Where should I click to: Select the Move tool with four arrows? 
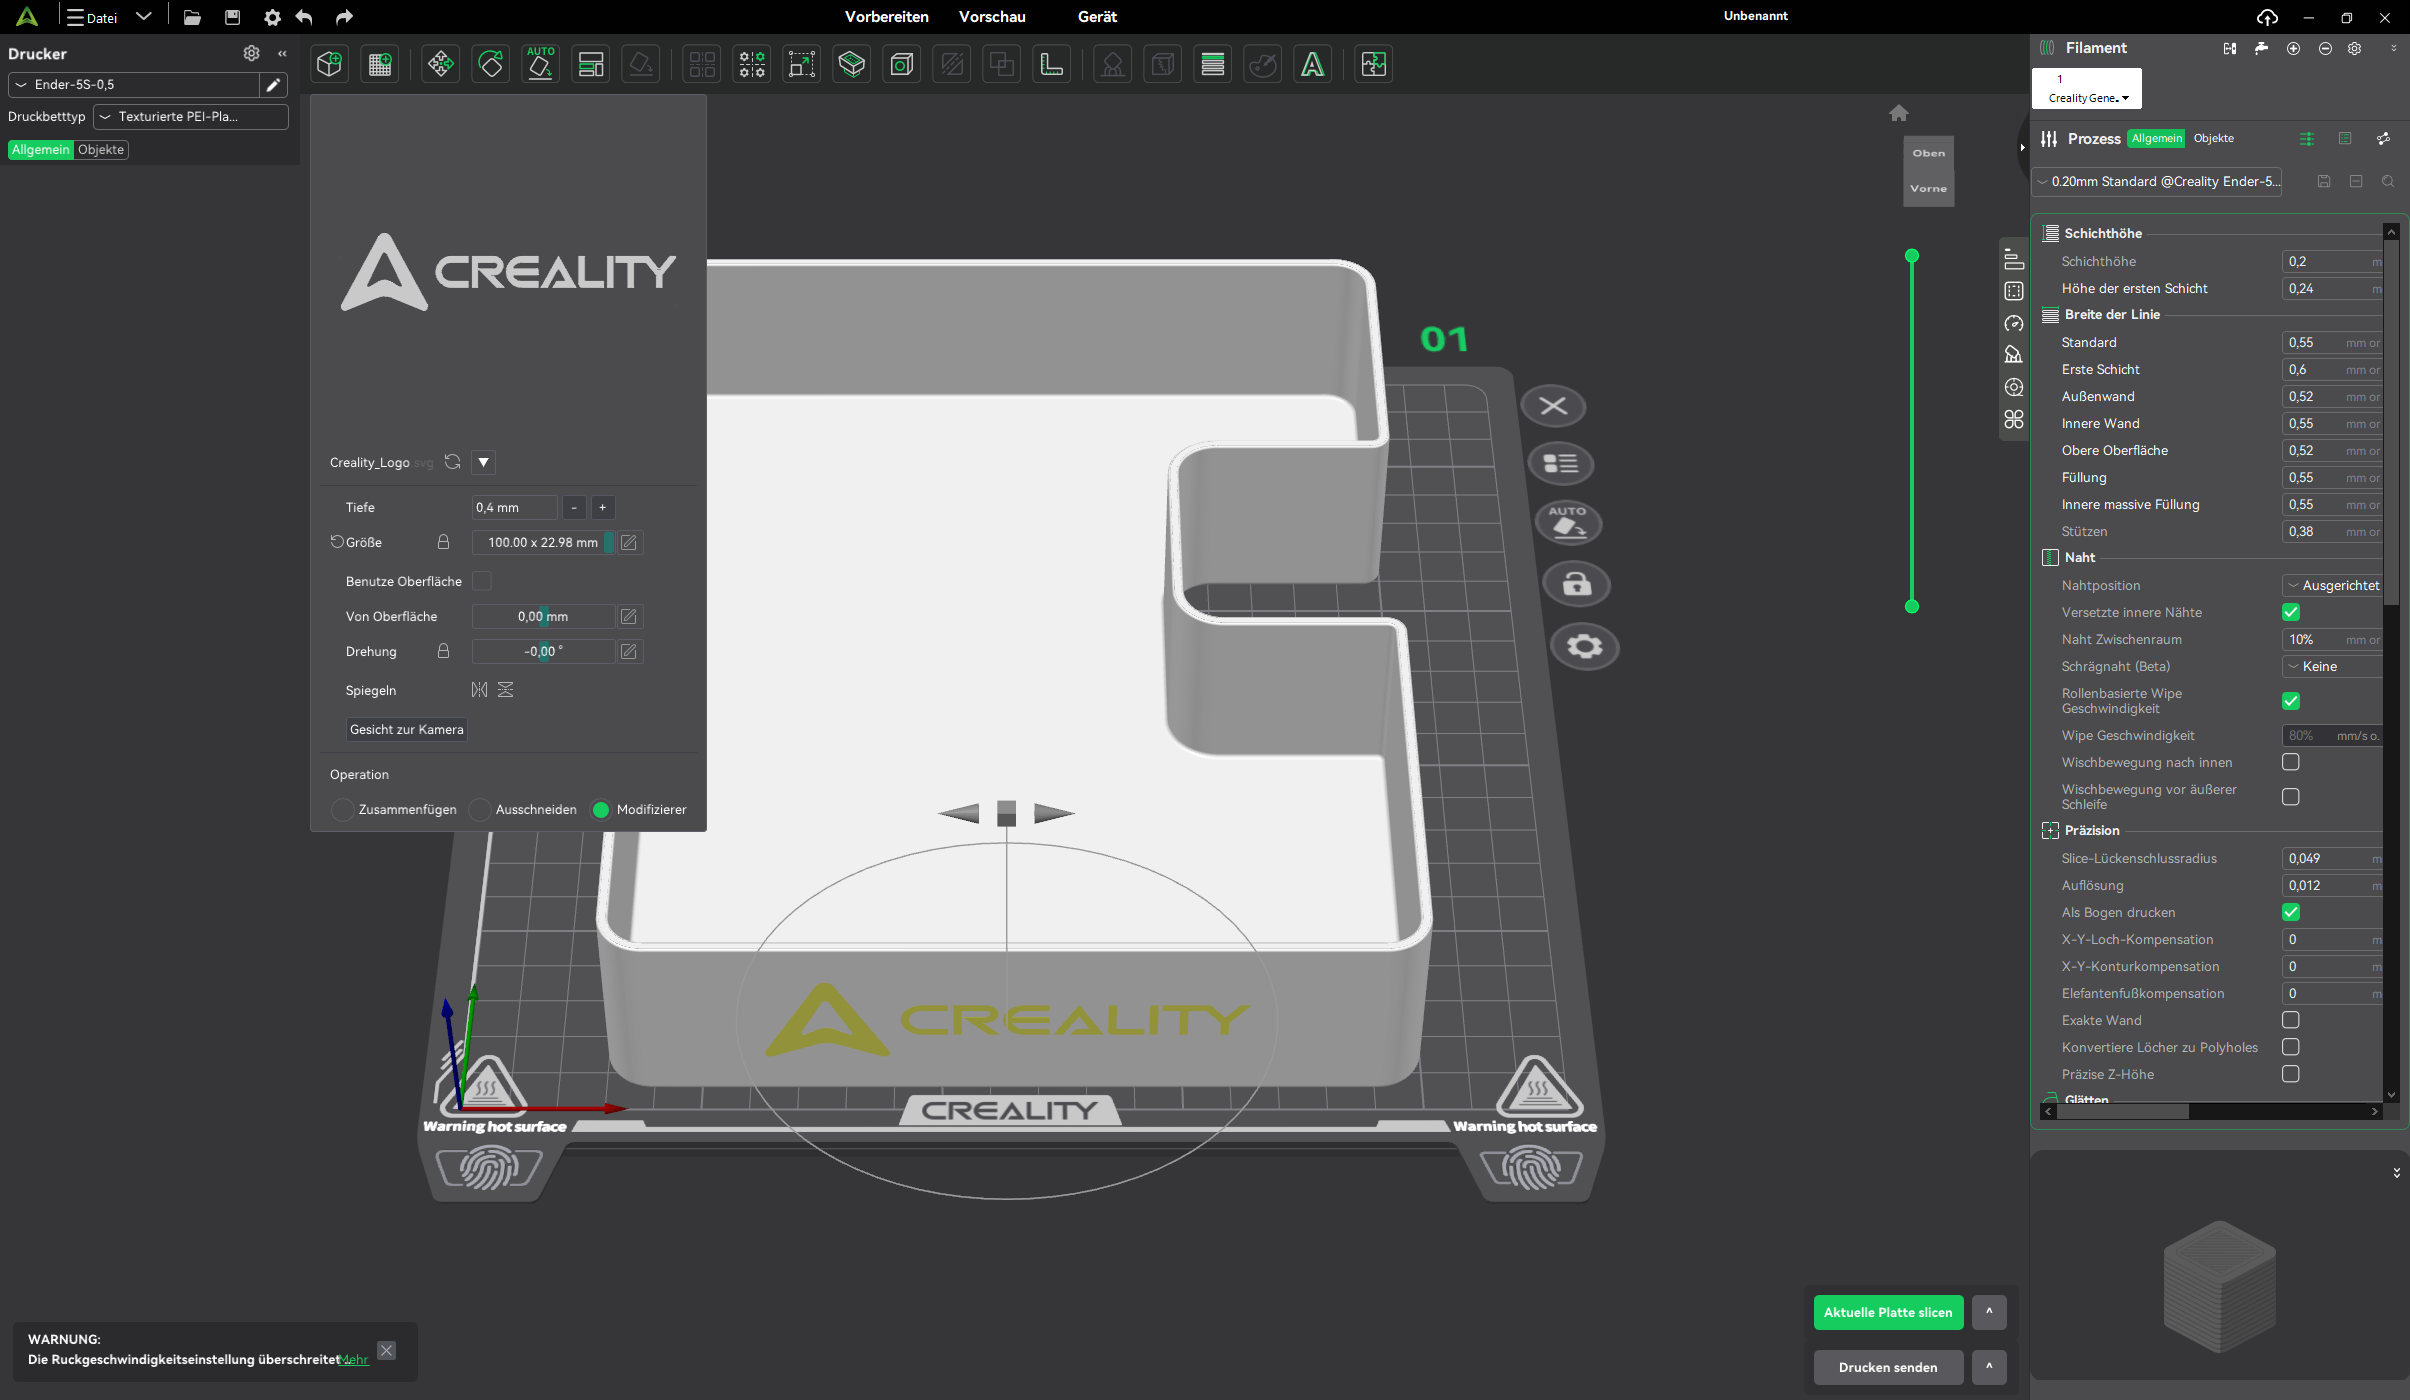[x=440, y=65]
